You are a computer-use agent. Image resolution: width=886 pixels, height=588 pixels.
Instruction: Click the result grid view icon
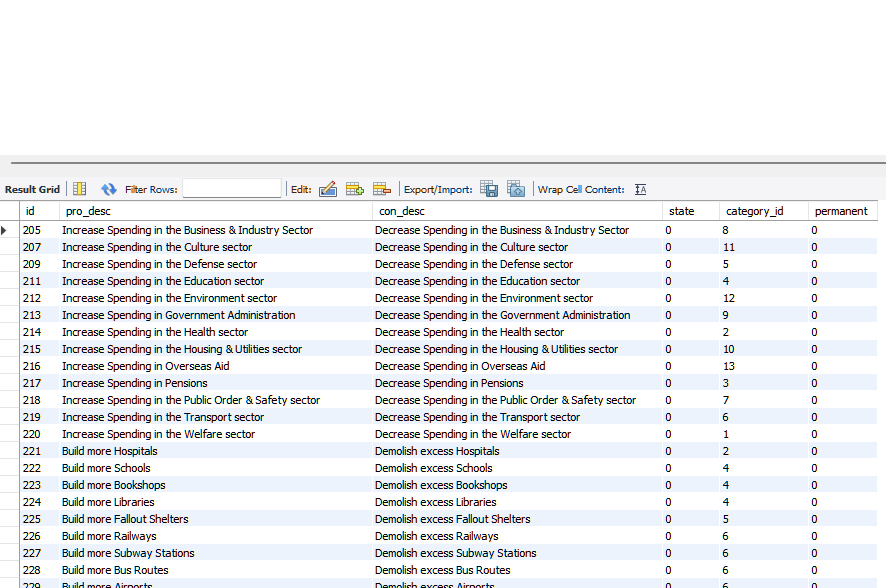[x=80, y=189]
